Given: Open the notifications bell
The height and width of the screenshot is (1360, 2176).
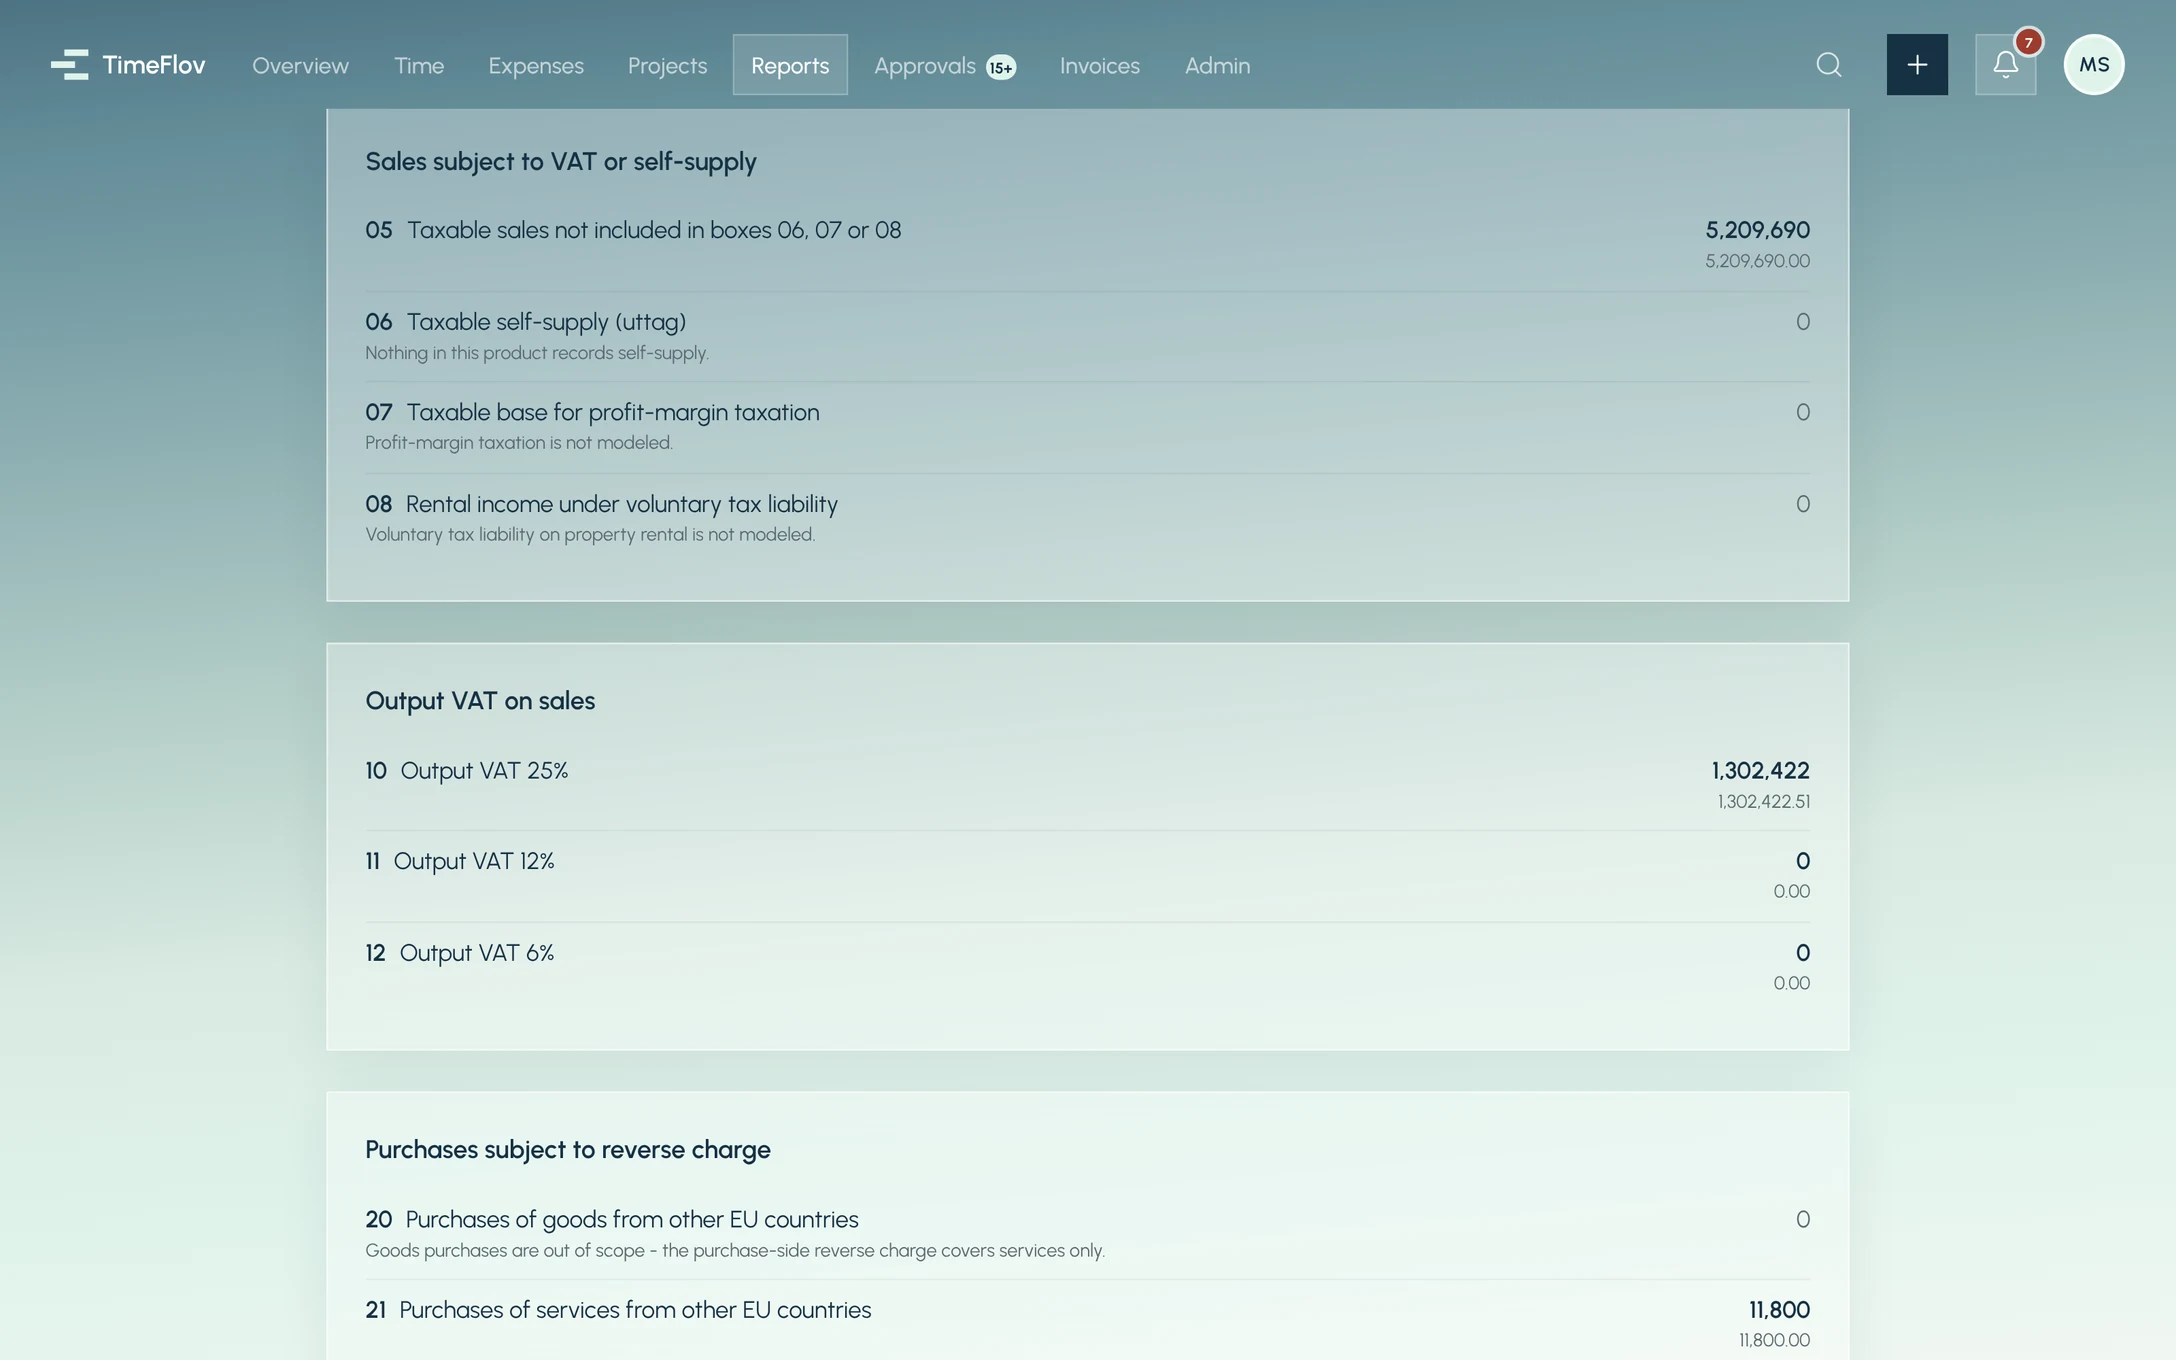Looking at the screenshot, I should coord(2005,65).
